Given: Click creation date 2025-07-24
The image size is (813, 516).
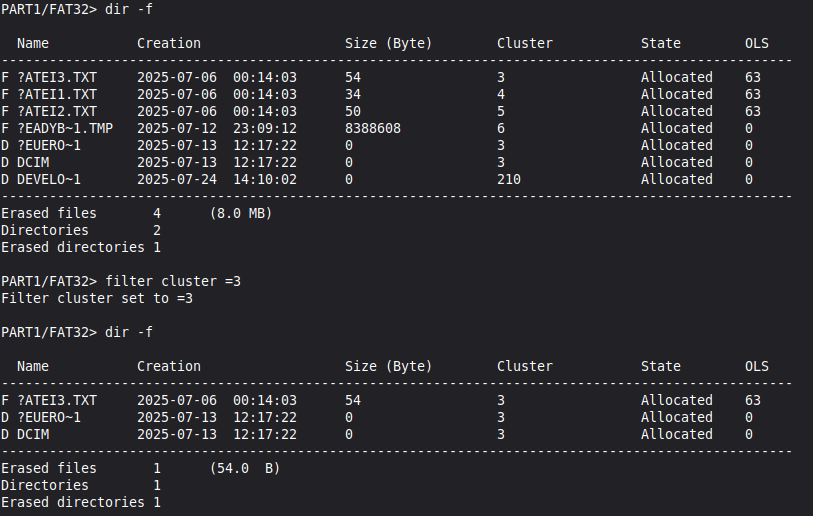Looking at the screenshot, I should tap(177, 179).
